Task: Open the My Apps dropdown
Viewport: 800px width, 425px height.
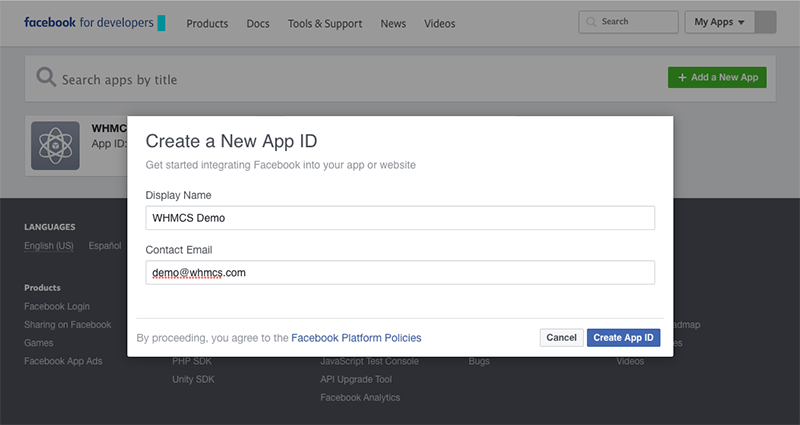Action: click(719, 22)
